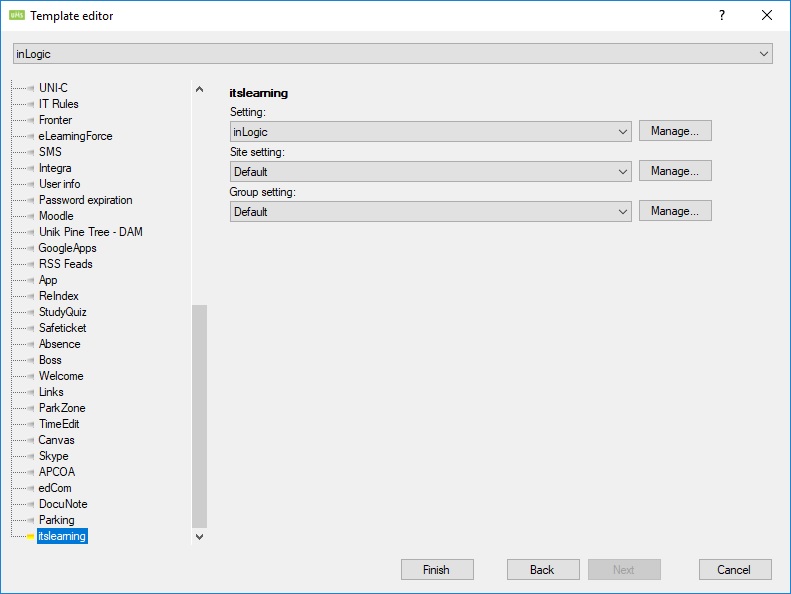Click the help question mark button
The height and width of the screenshot is (594, 791).
point(722,16)
